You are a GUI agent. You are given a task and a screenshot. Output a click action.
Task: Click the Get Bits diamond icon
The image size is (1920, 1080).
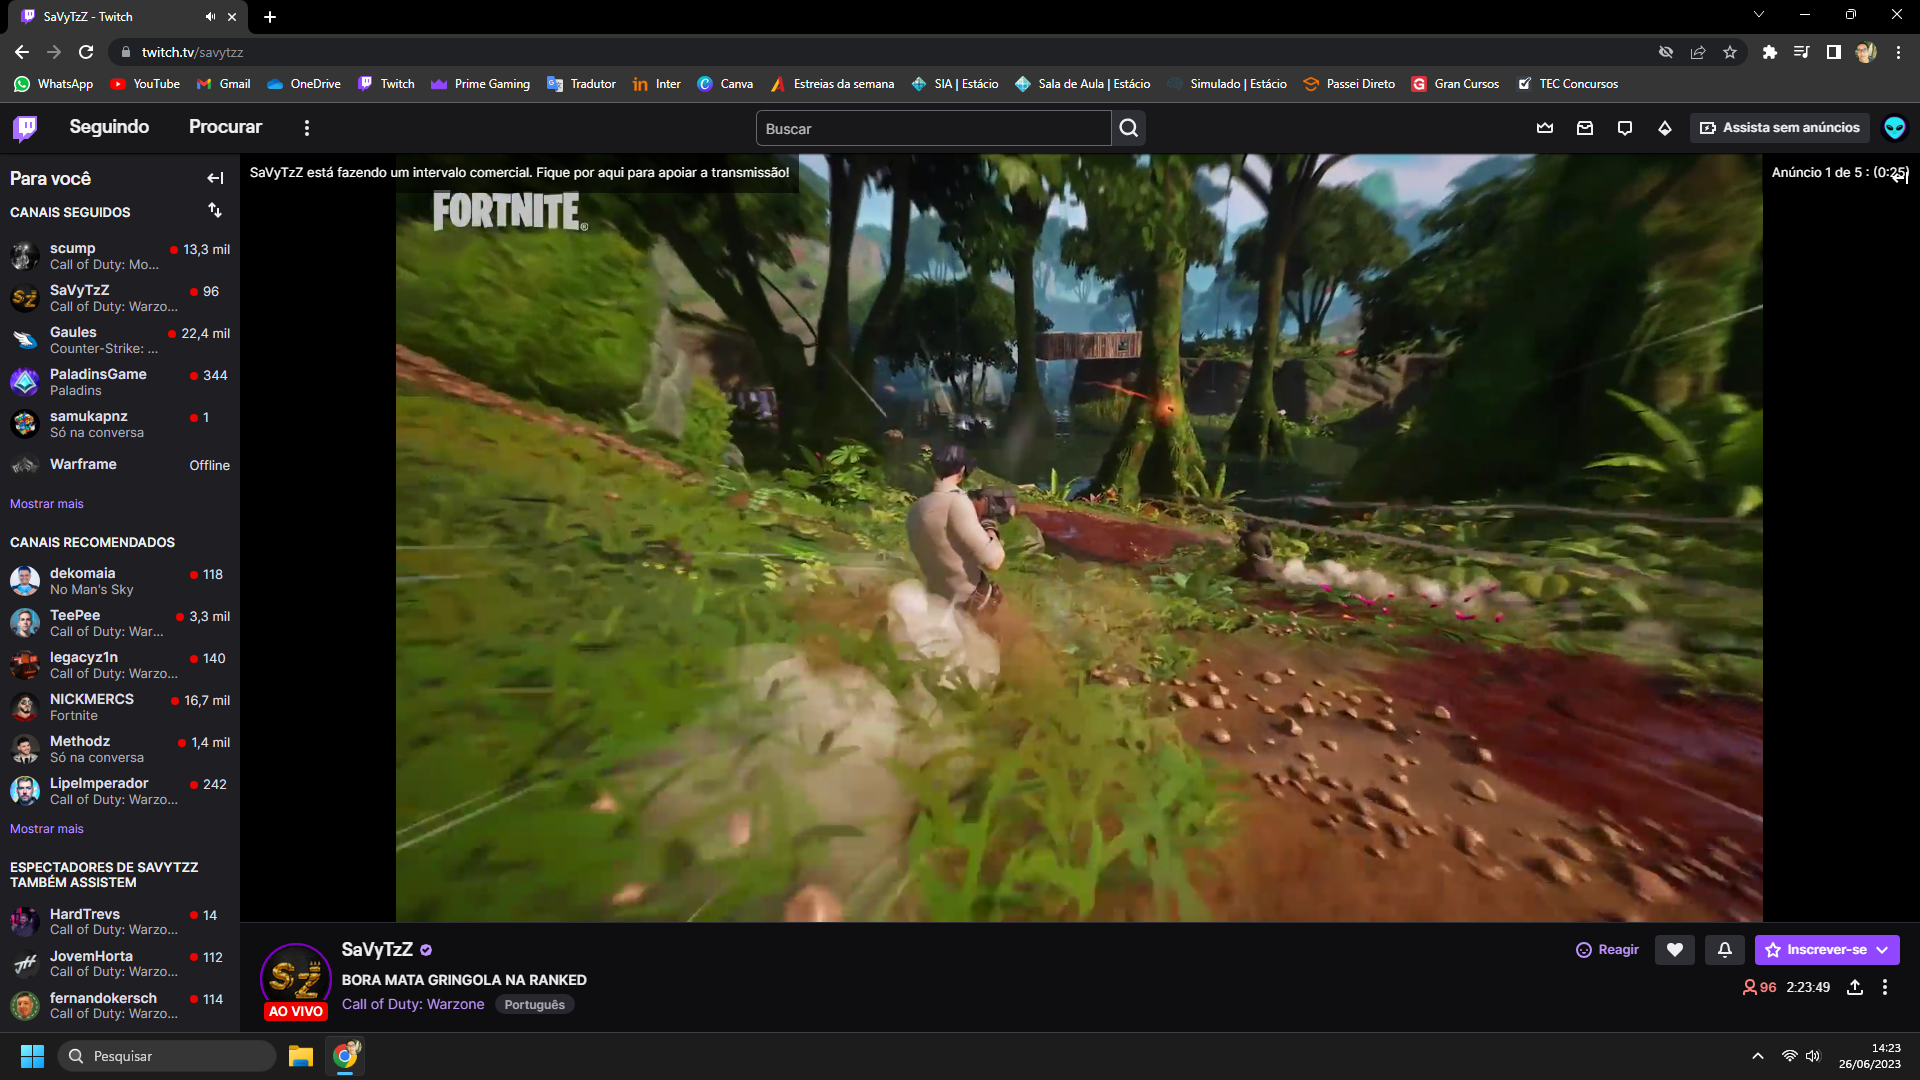(1665, 128)
